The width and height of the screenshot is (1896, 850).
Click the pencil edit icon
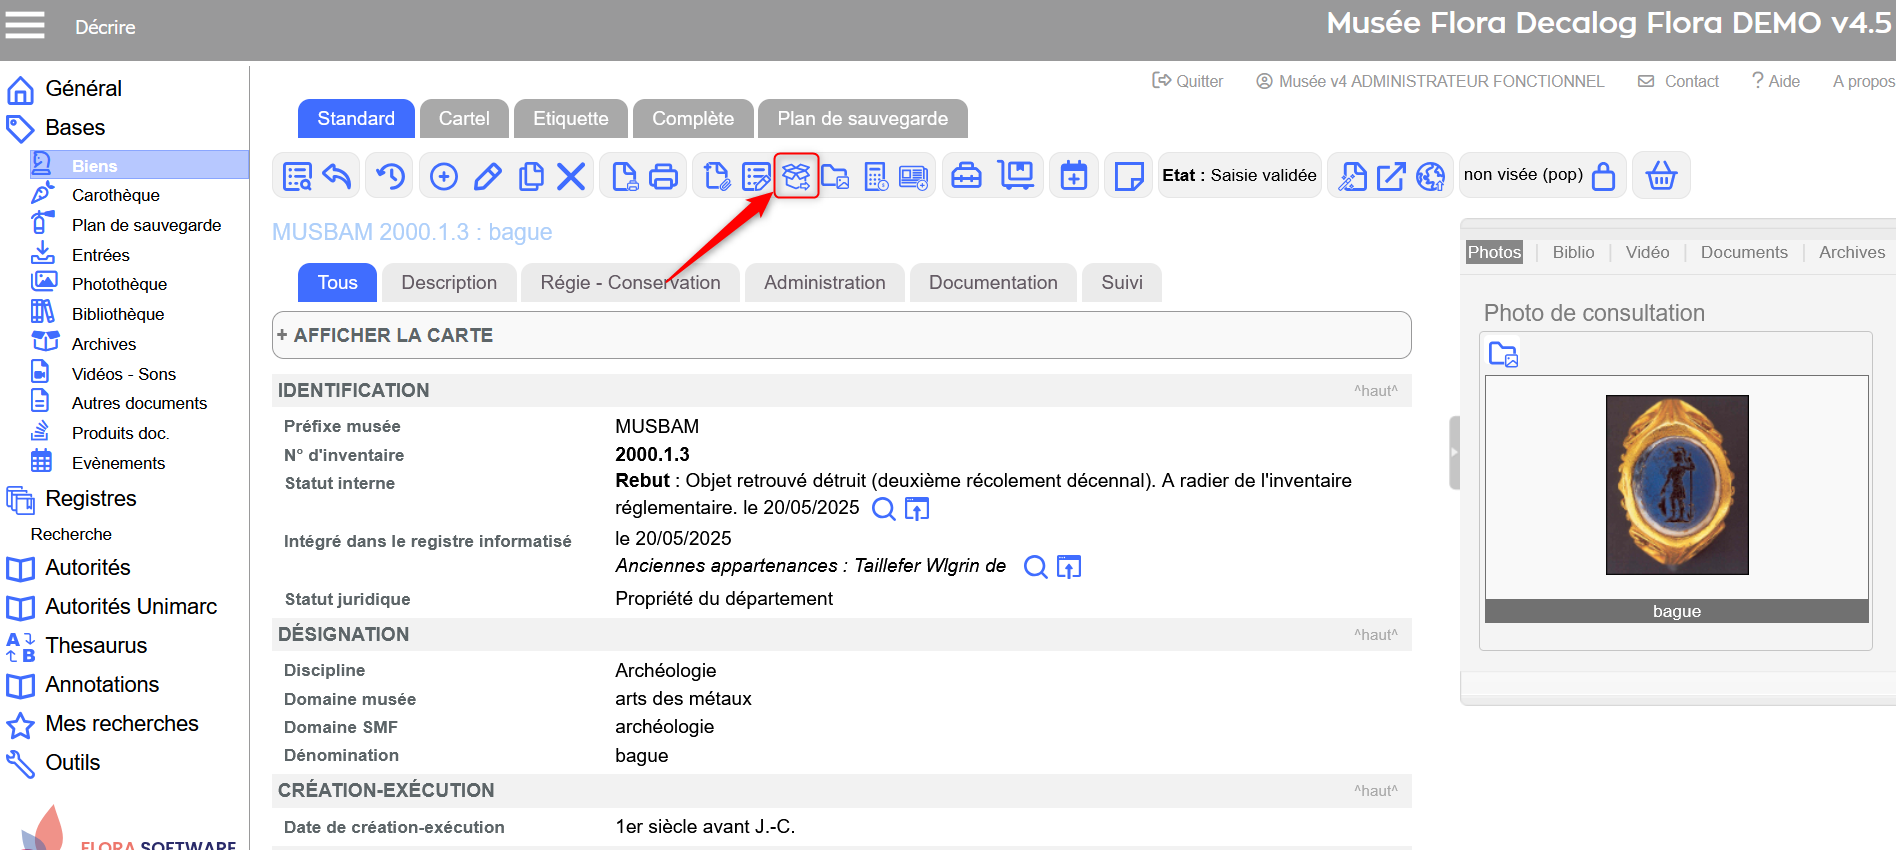coord(487,176)
